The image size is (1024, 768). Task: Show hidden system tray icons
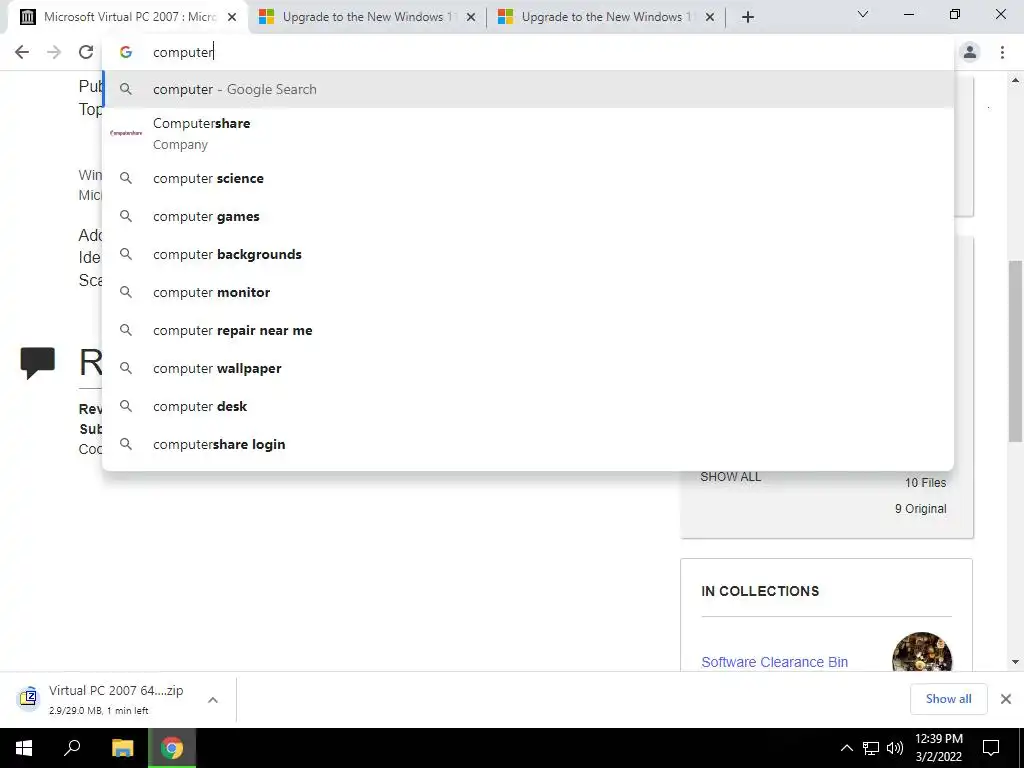(846, 748)
